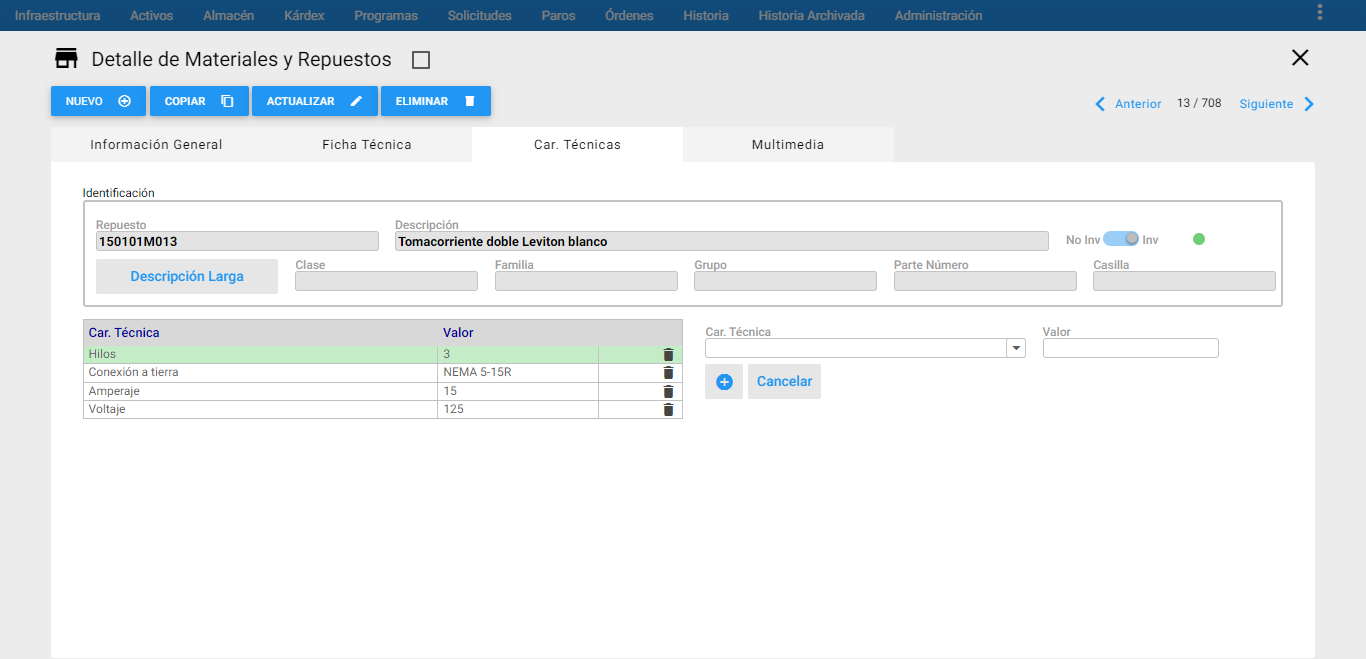Select the Hilos row name
Viewport: 1366px width, 659px height.
(102, 354)
